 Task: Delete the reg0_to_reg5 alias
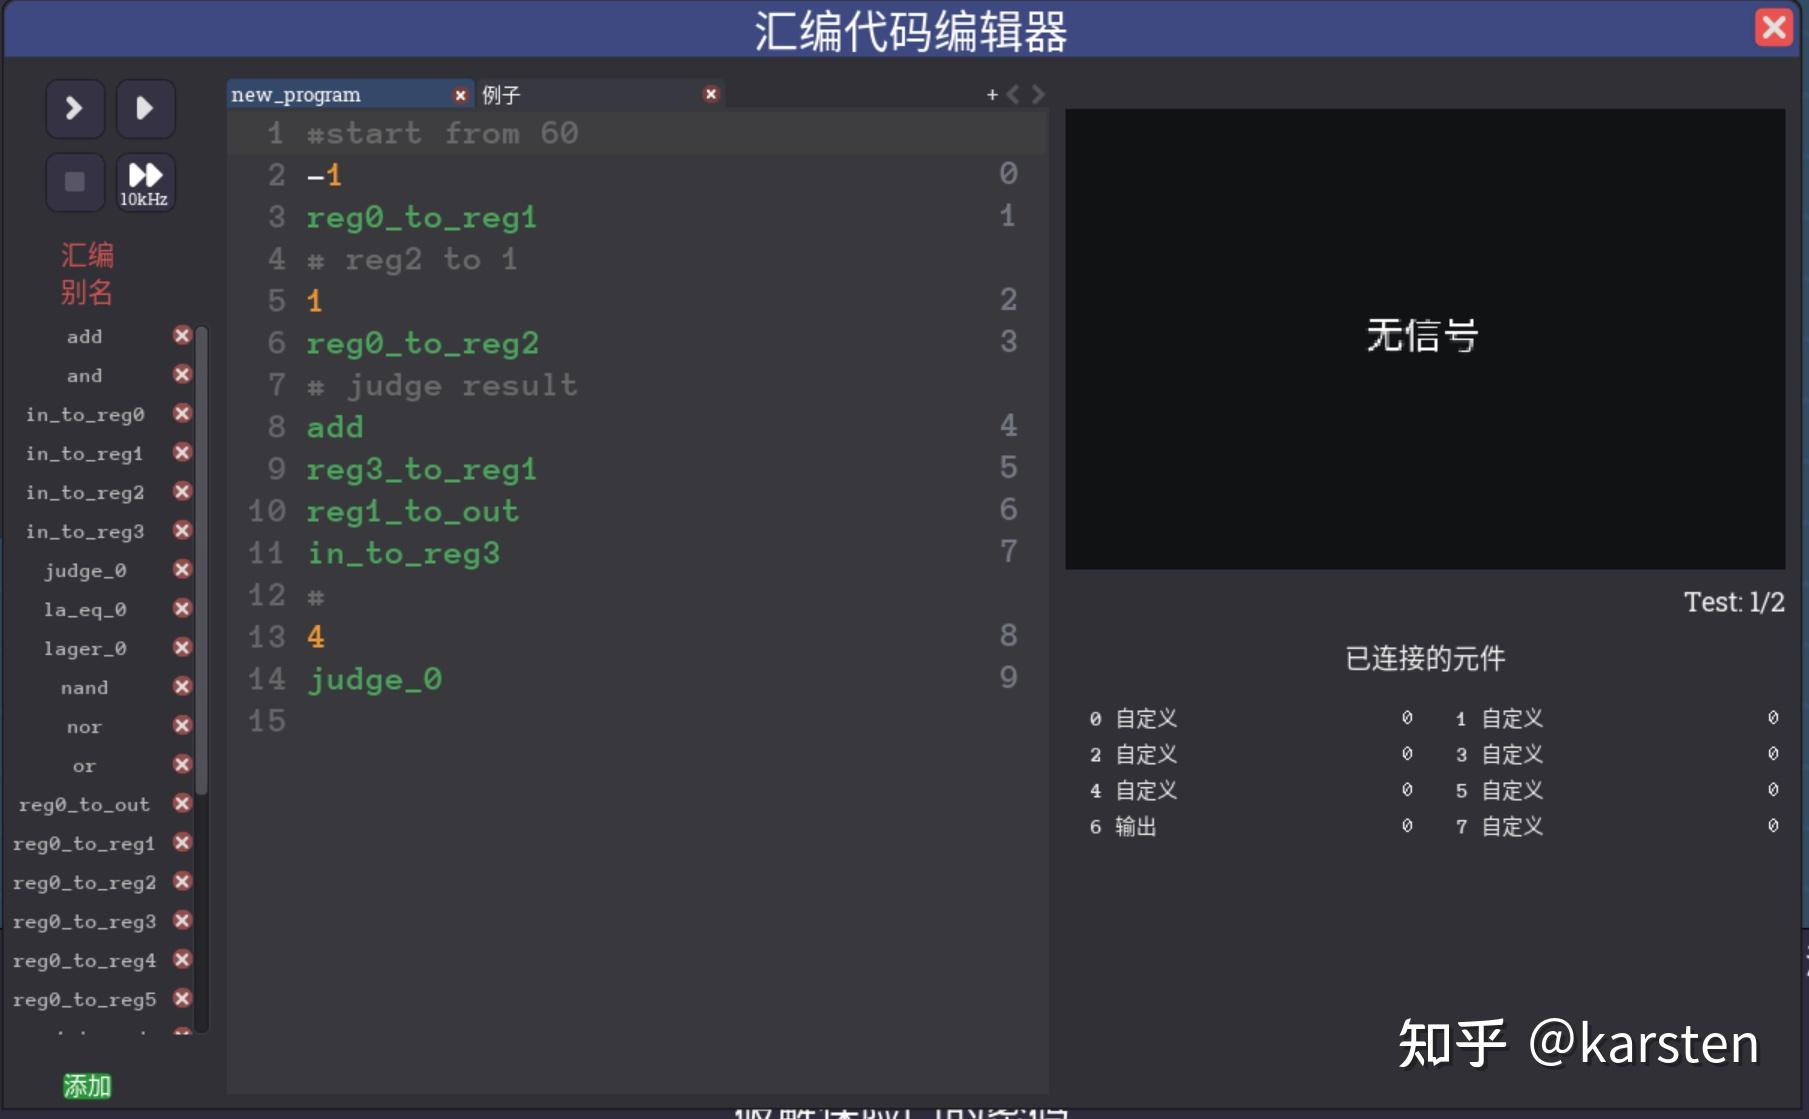[x=182, y=998]
